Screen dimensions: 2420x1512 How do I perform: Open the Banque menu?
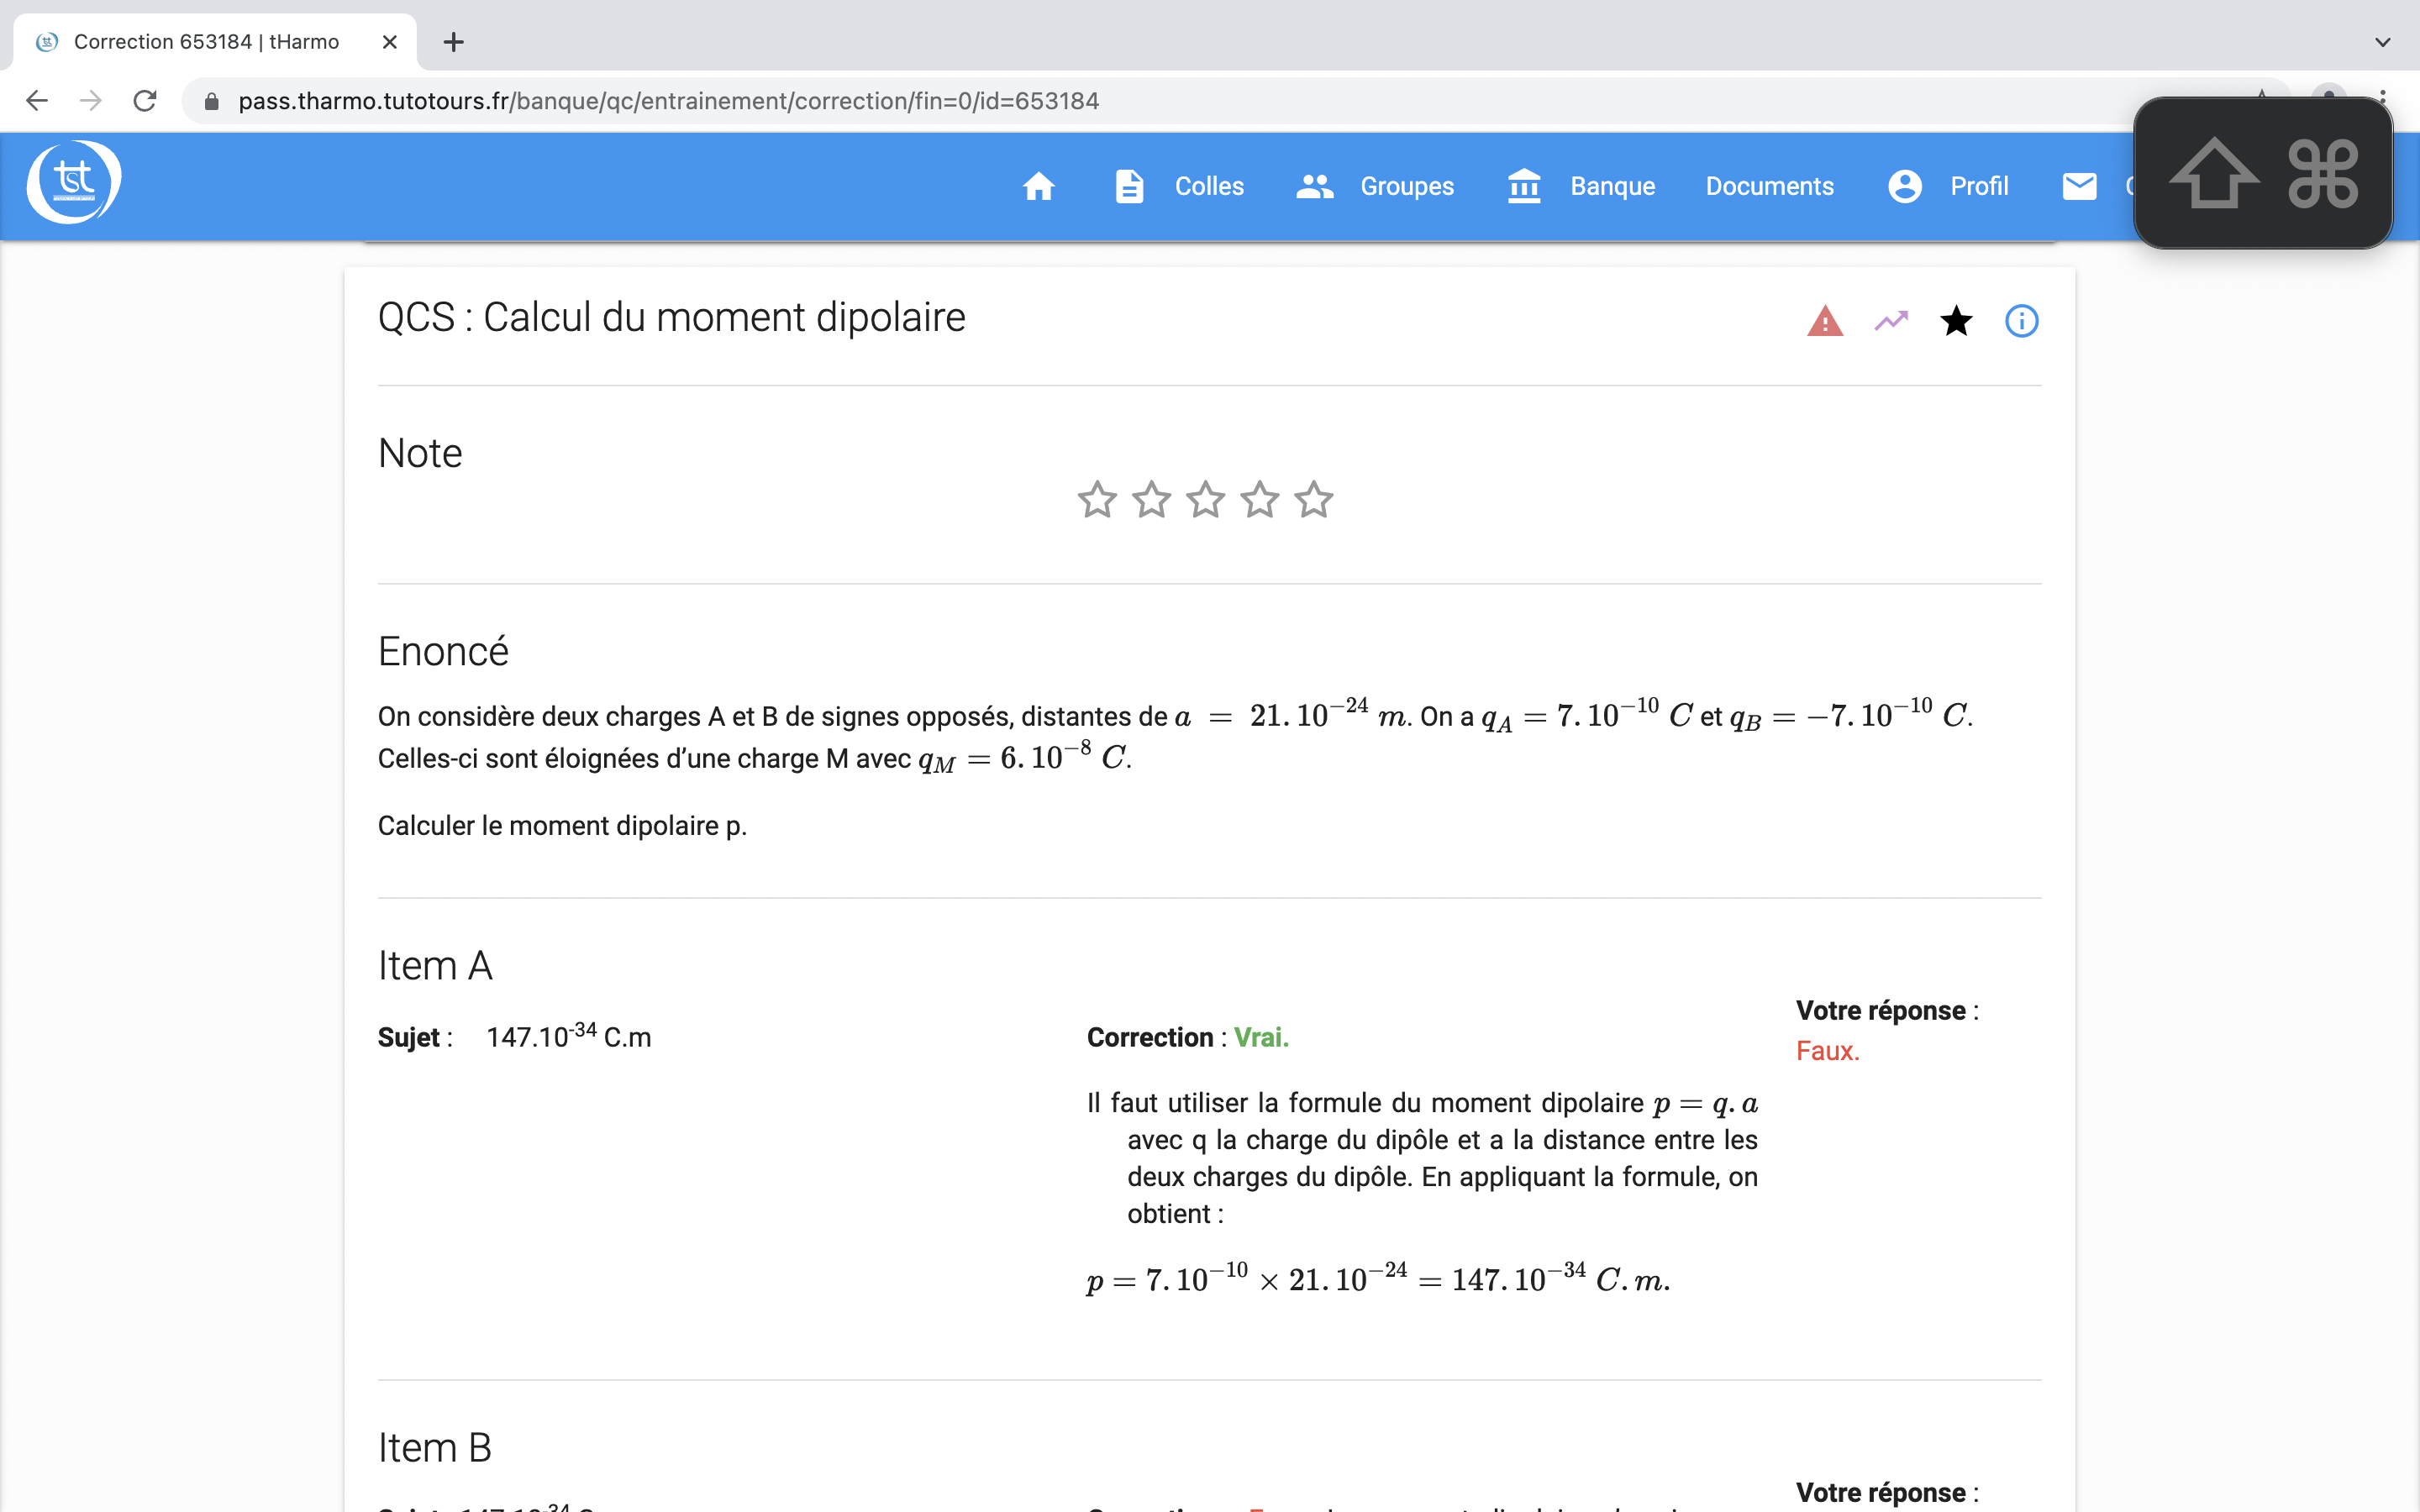tap(1612, 186)
